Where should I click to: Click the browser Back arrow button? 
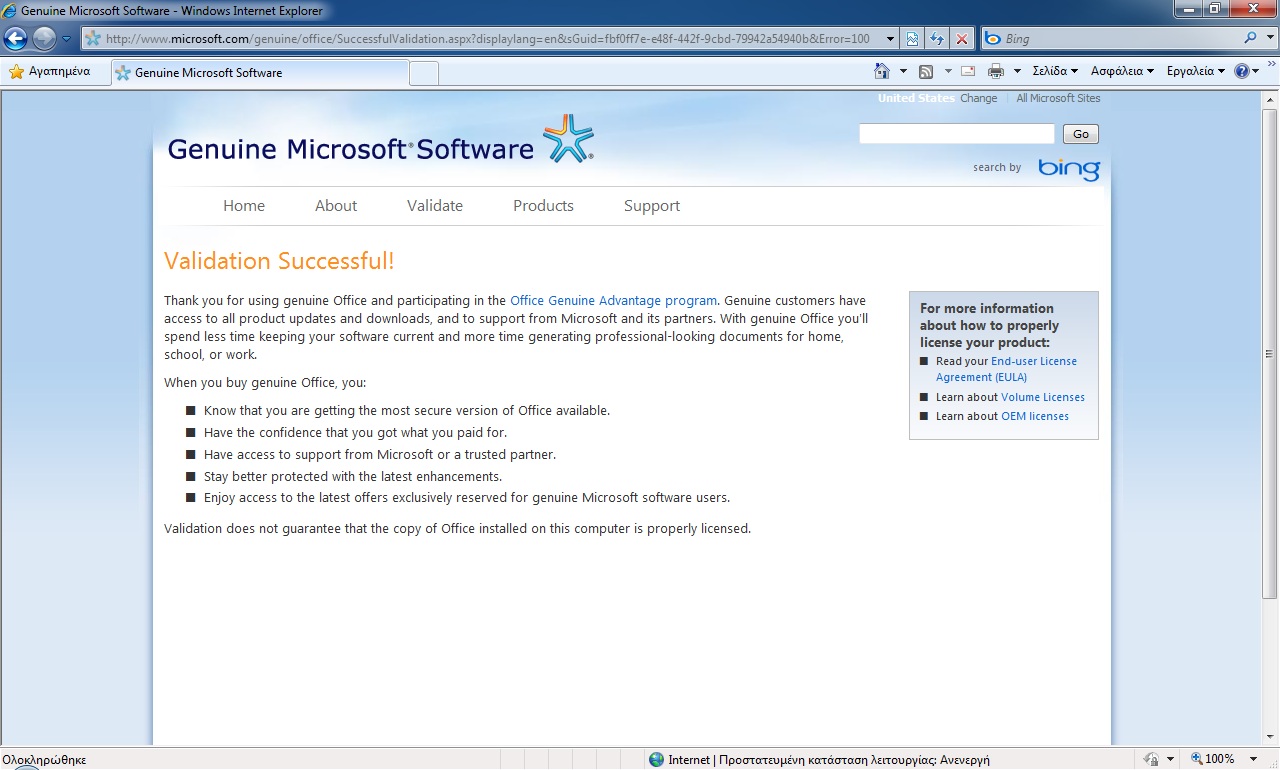point(15,39)
